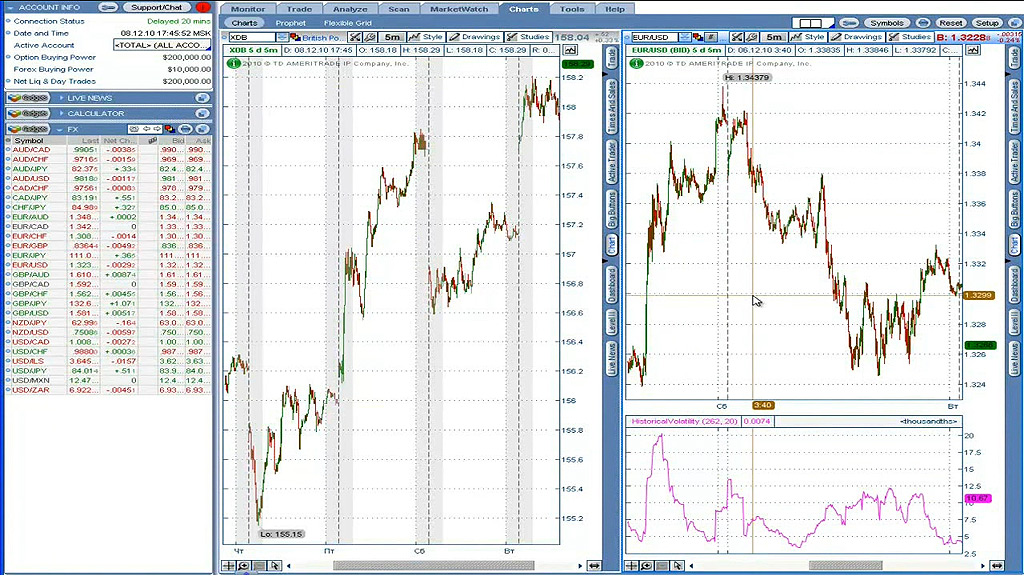Open the Active Account dropdown
The height and width of the screenshot is (576, 1024).
point(162,45)
